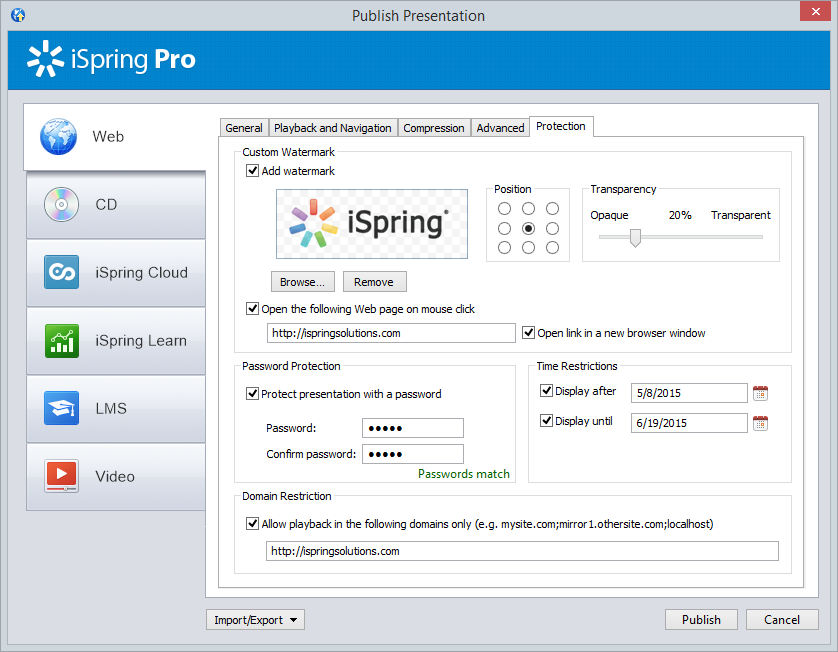Open the iSpring Cloud icon
This screenshot has height=652, width=838.
(x=61, y=272)
